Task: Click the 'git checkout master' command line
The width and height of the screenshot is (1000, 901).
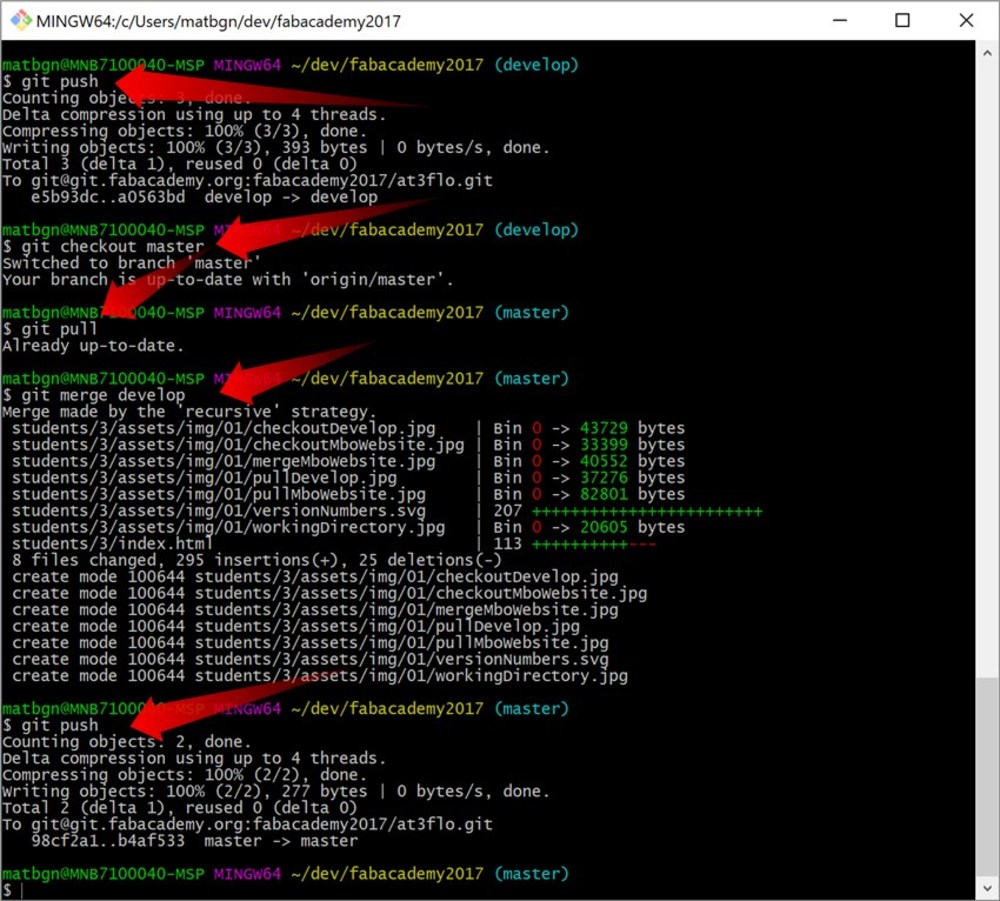Action: 103,247
